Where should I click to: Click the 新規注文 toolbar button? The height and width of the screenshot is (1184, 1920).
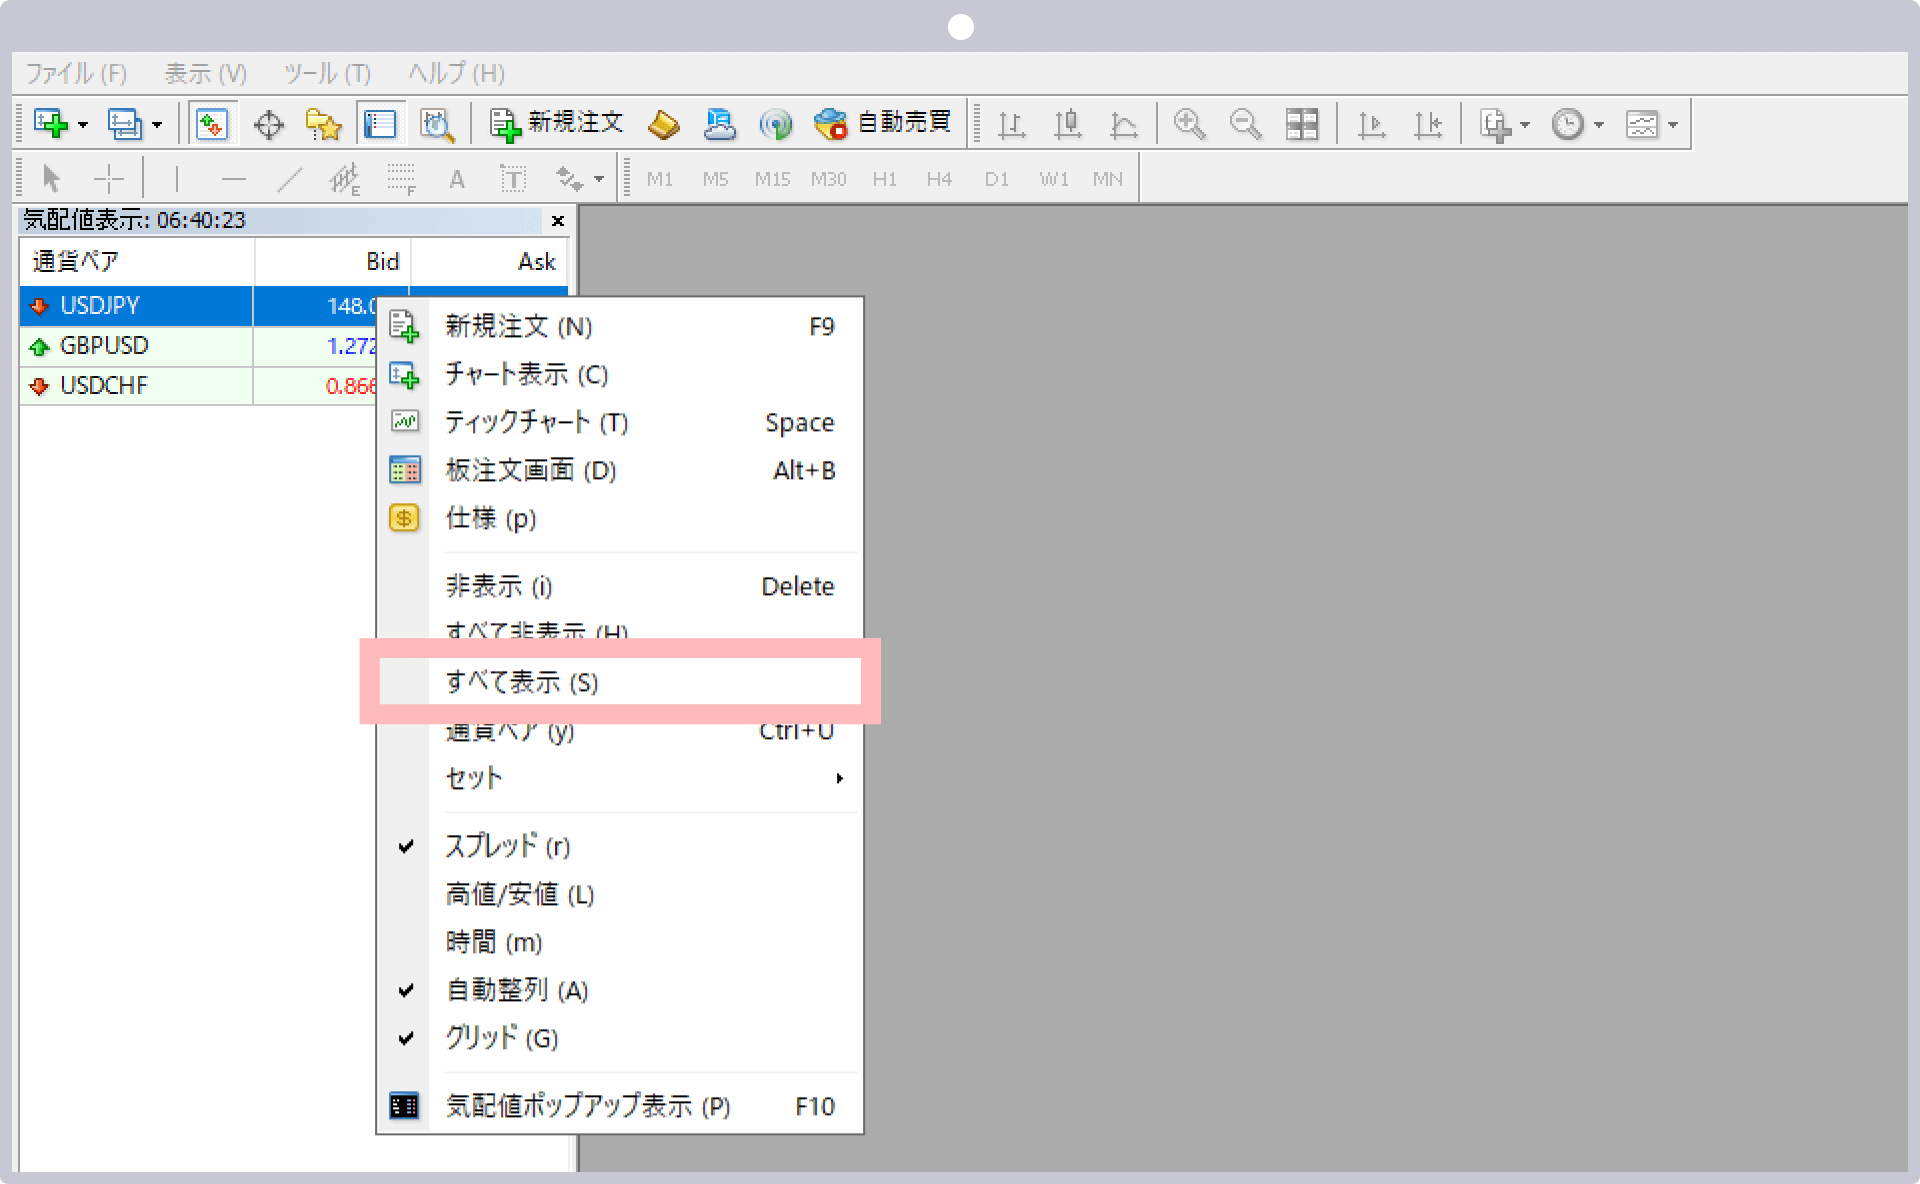pos(555,123)
